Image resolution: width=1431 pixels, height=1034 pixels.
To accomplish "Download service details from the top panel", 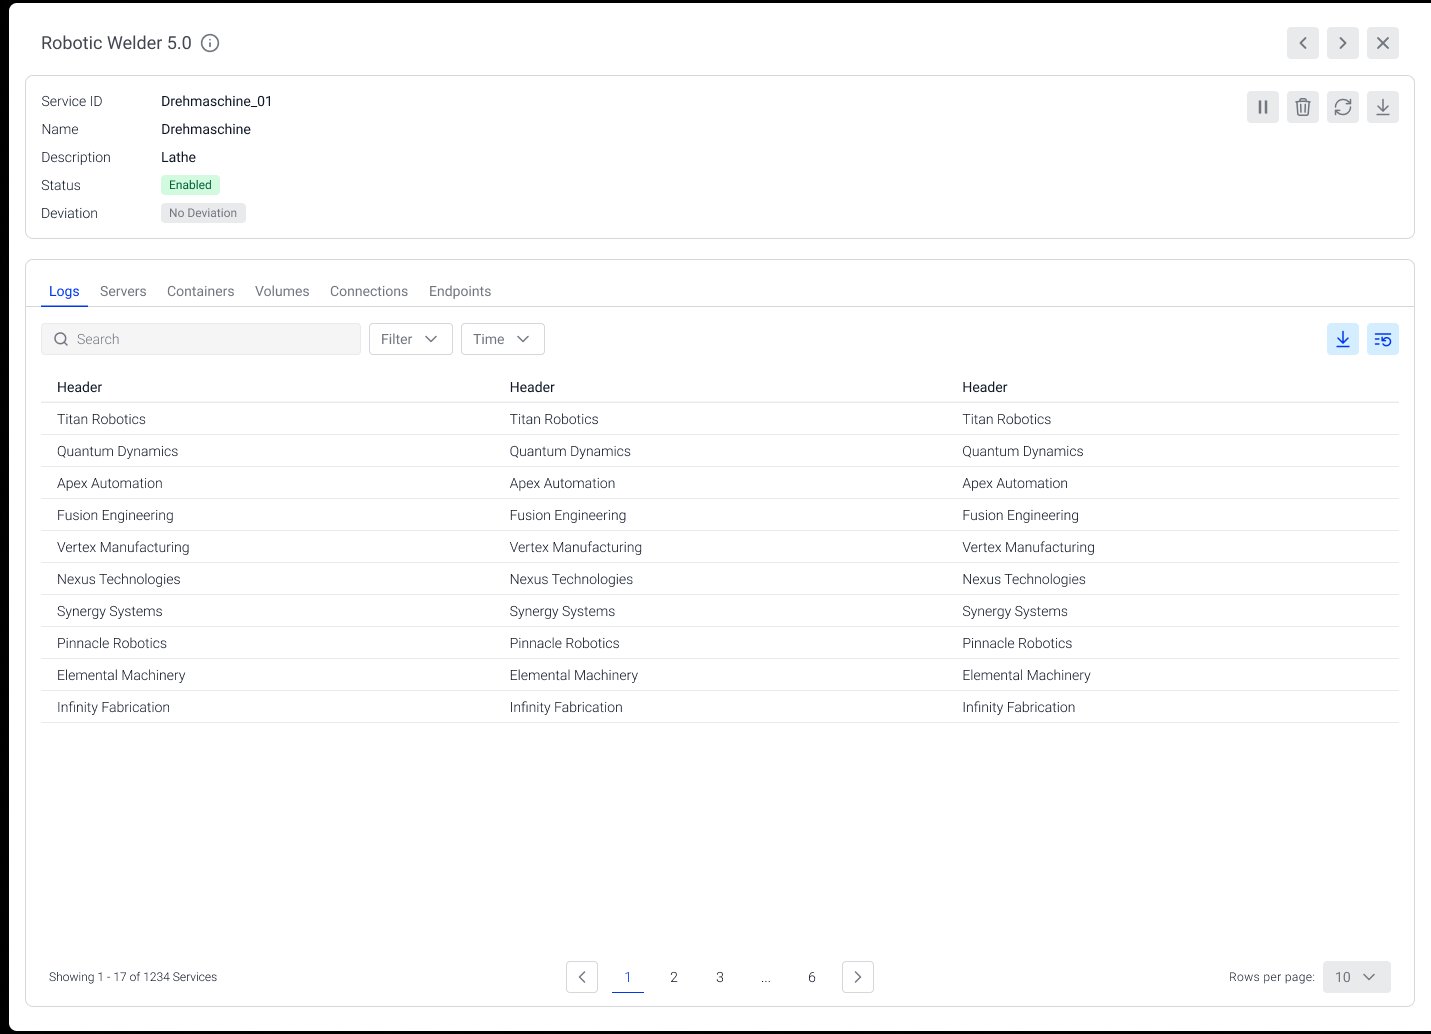I will tap(1382, 107).
